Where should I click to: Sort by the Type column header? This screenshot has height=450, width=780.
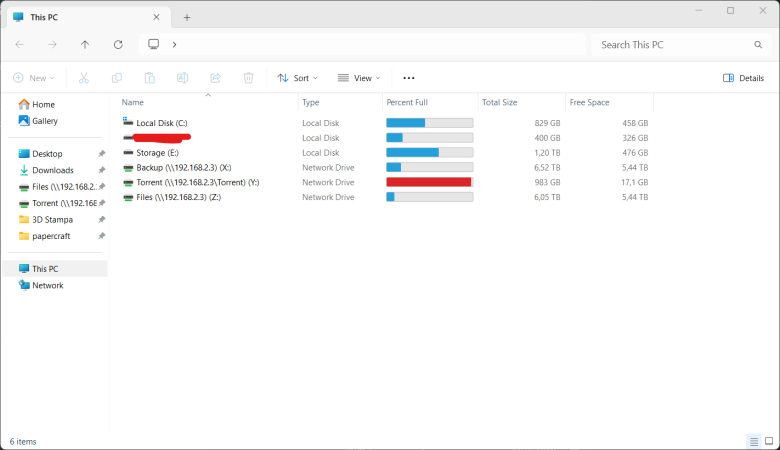pyautogui.click(x=310, y=102)
